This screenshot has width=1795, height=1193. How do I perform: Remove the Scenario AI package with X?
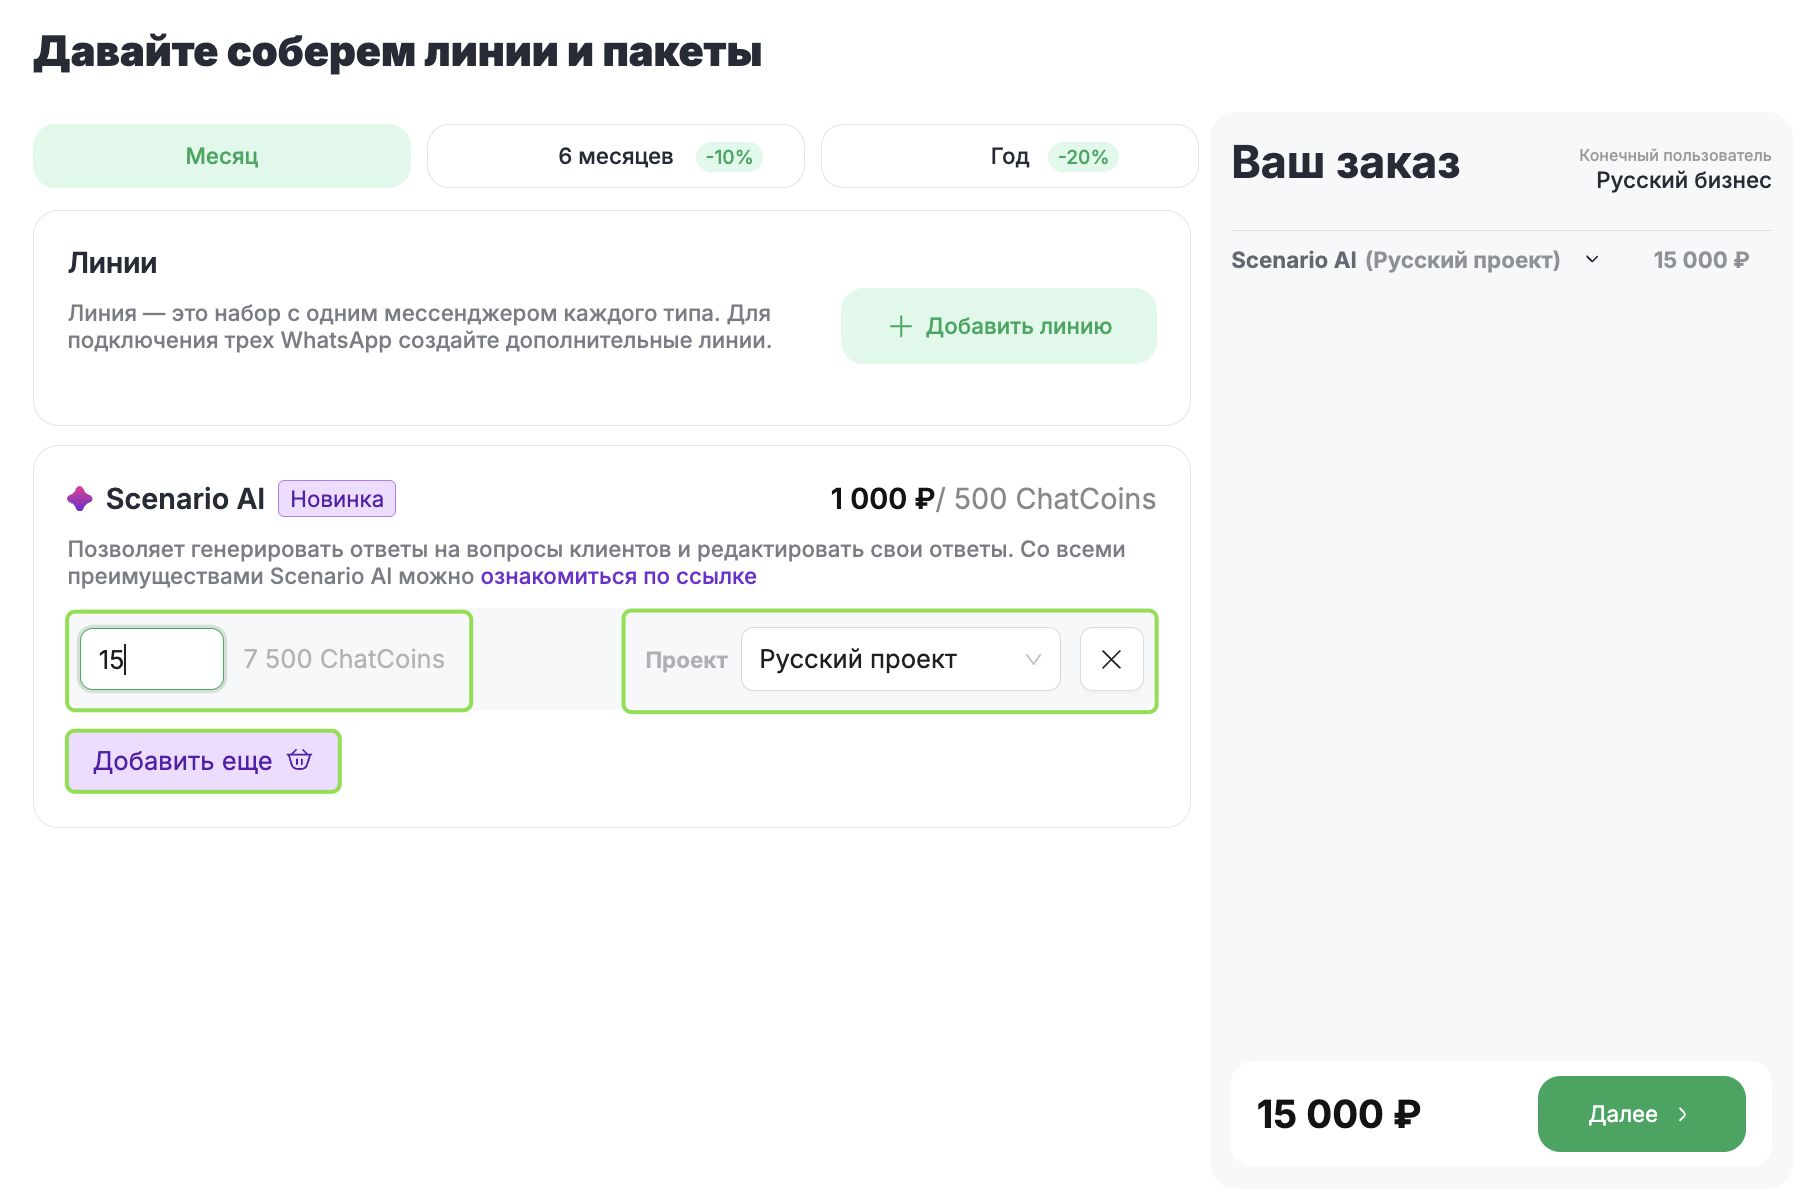click(1111, 659)
